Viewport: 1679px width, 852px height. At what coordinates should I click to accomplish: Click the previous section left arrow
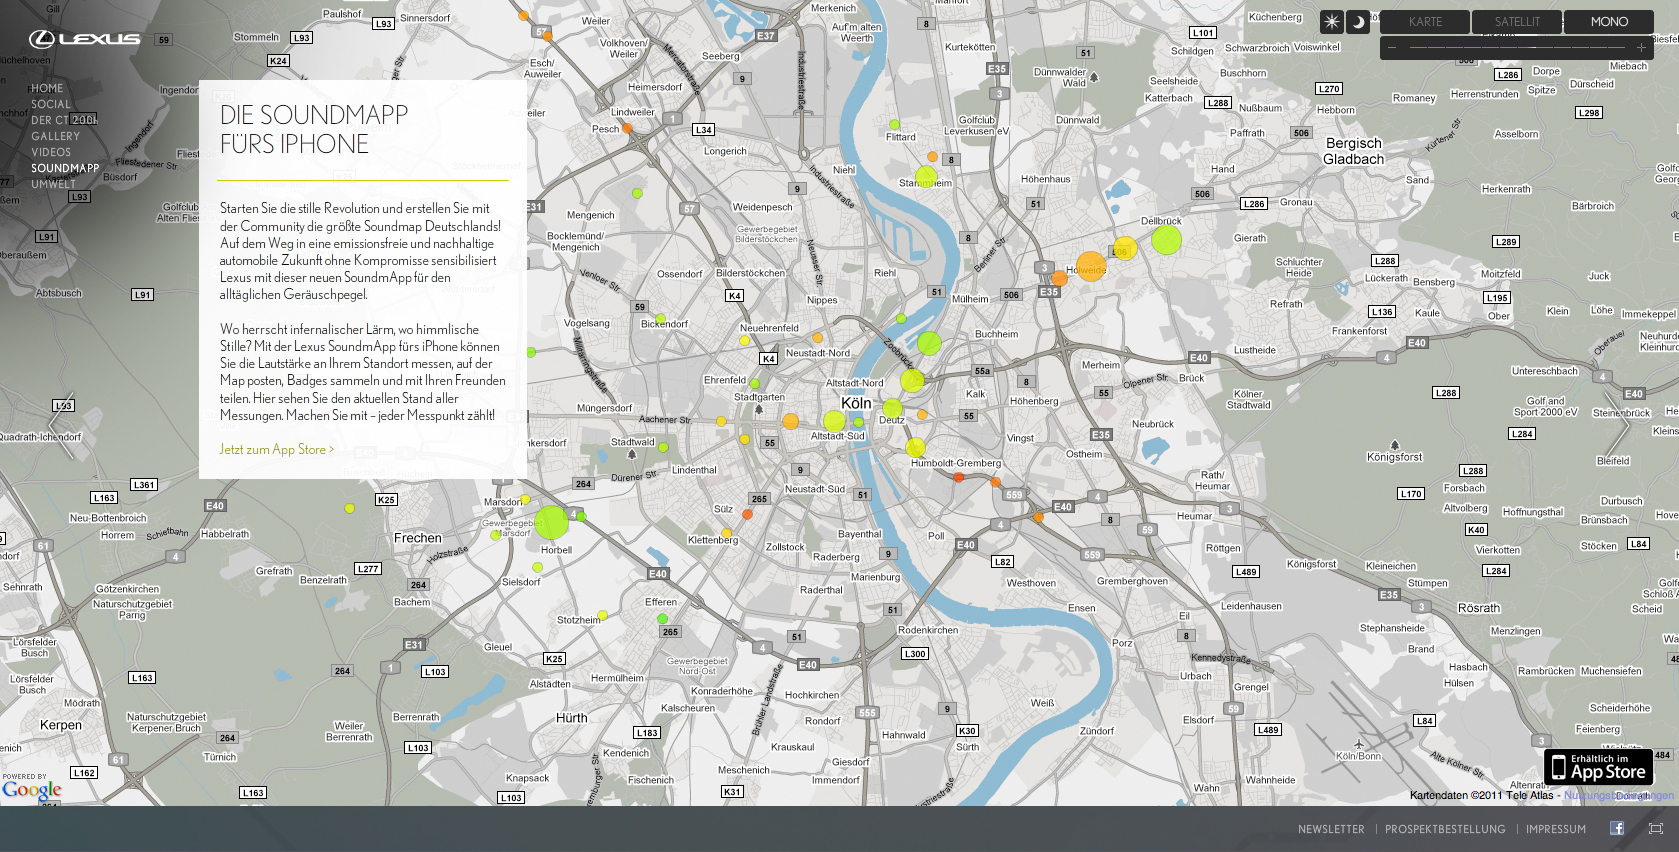59,426
